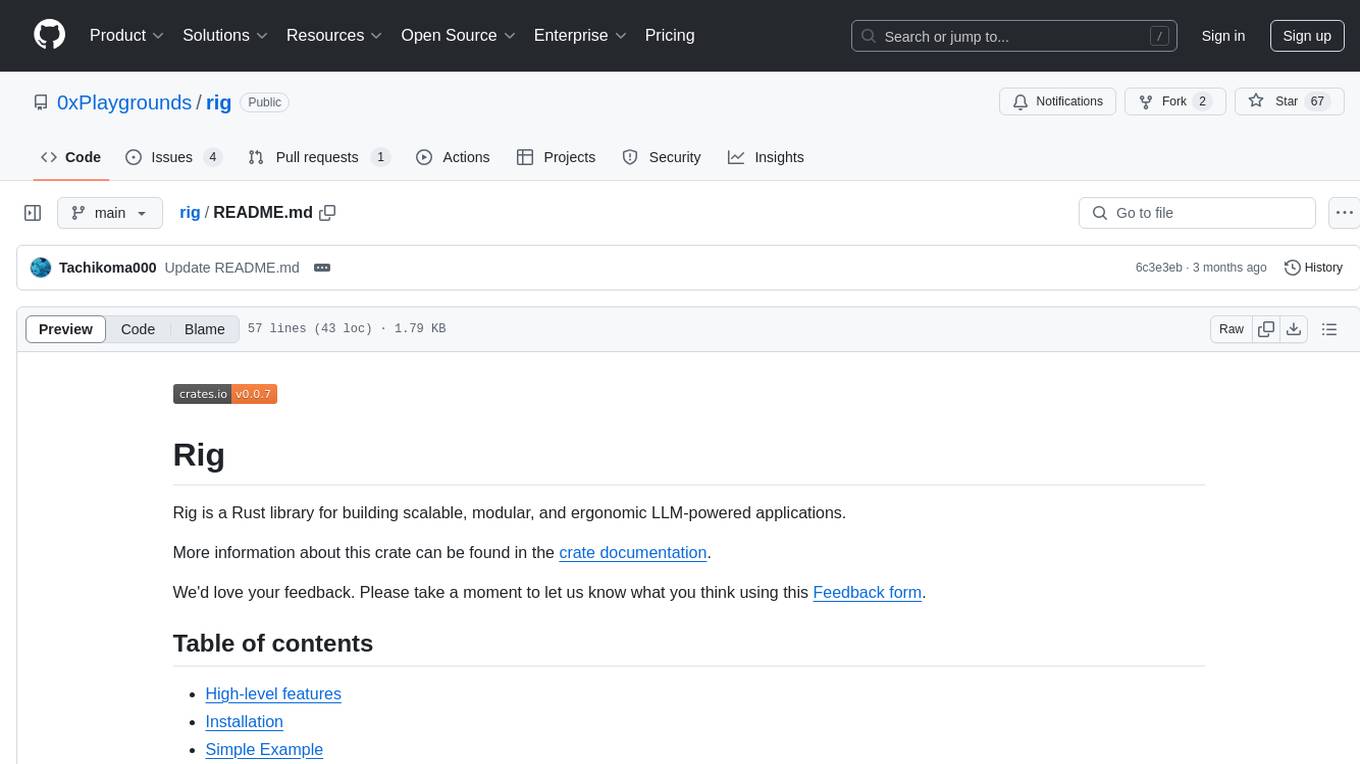This screenshot has height=764, width=1360.
Task: Open the Feedback form link
Action: [867, 592]
